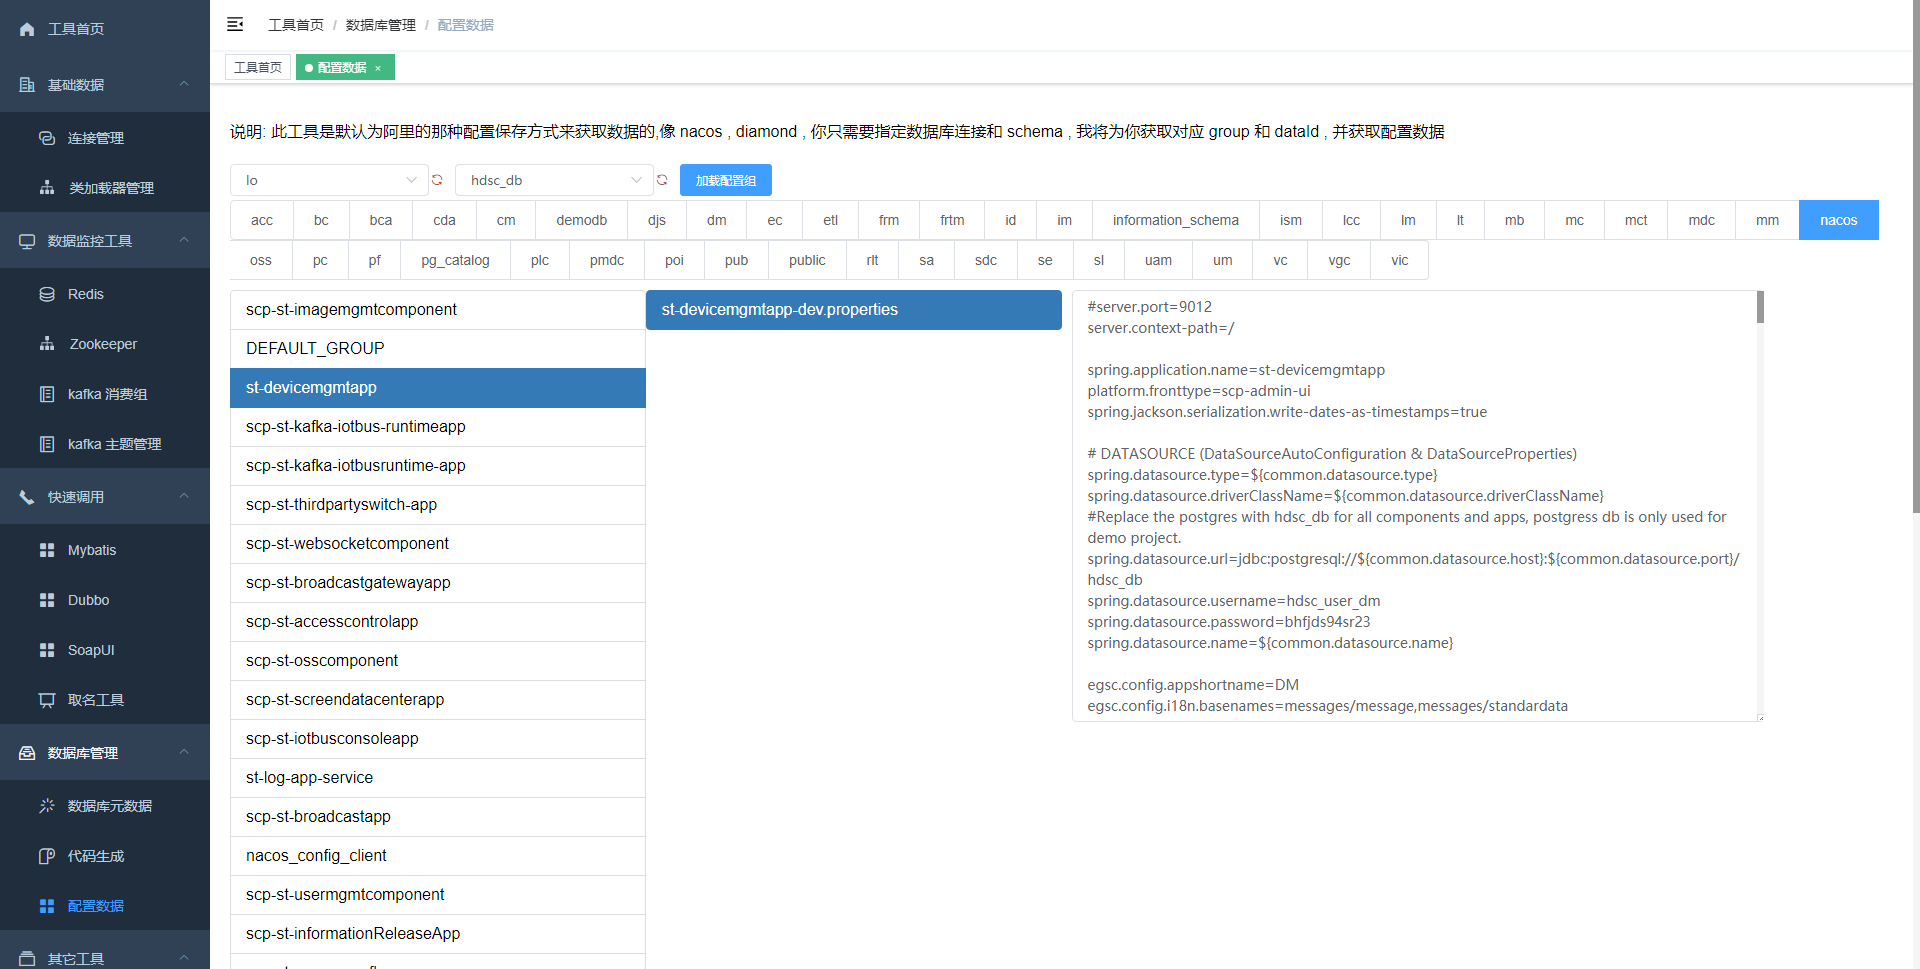Click the 取名工具 board icon
Image resolution: width=1920 pixels, height=969 pixels.
[x=47, y=700]
